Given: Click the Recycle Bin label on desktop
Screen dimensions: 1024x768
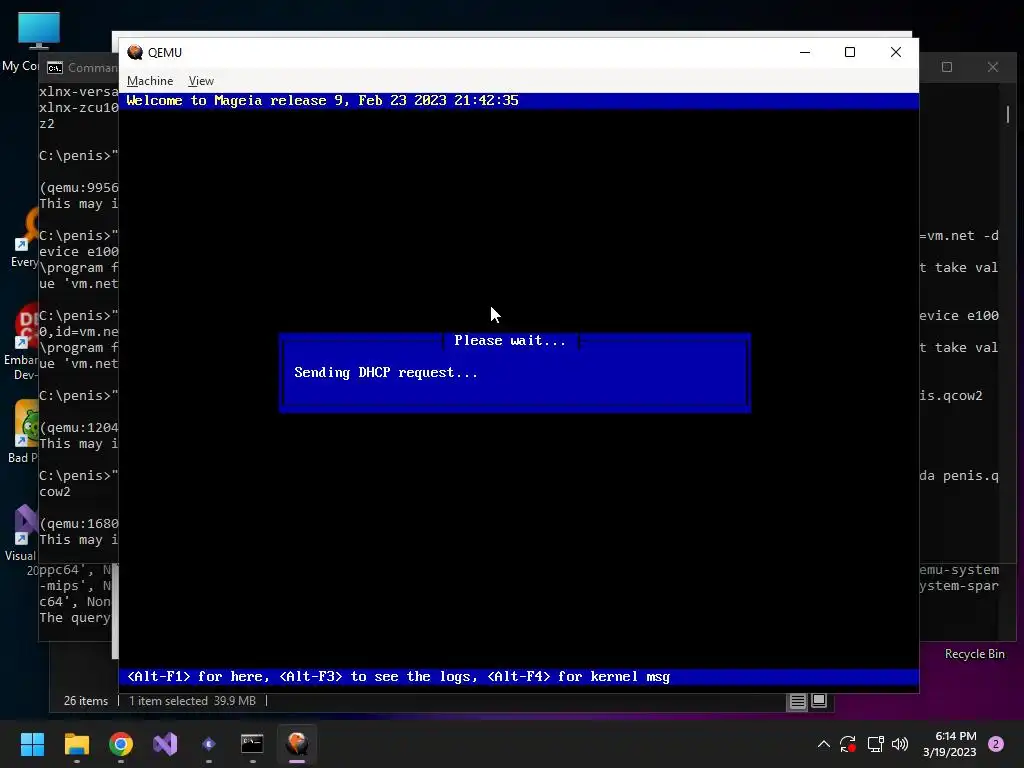Looking at the screenshot, I should [x=974, y=654].
